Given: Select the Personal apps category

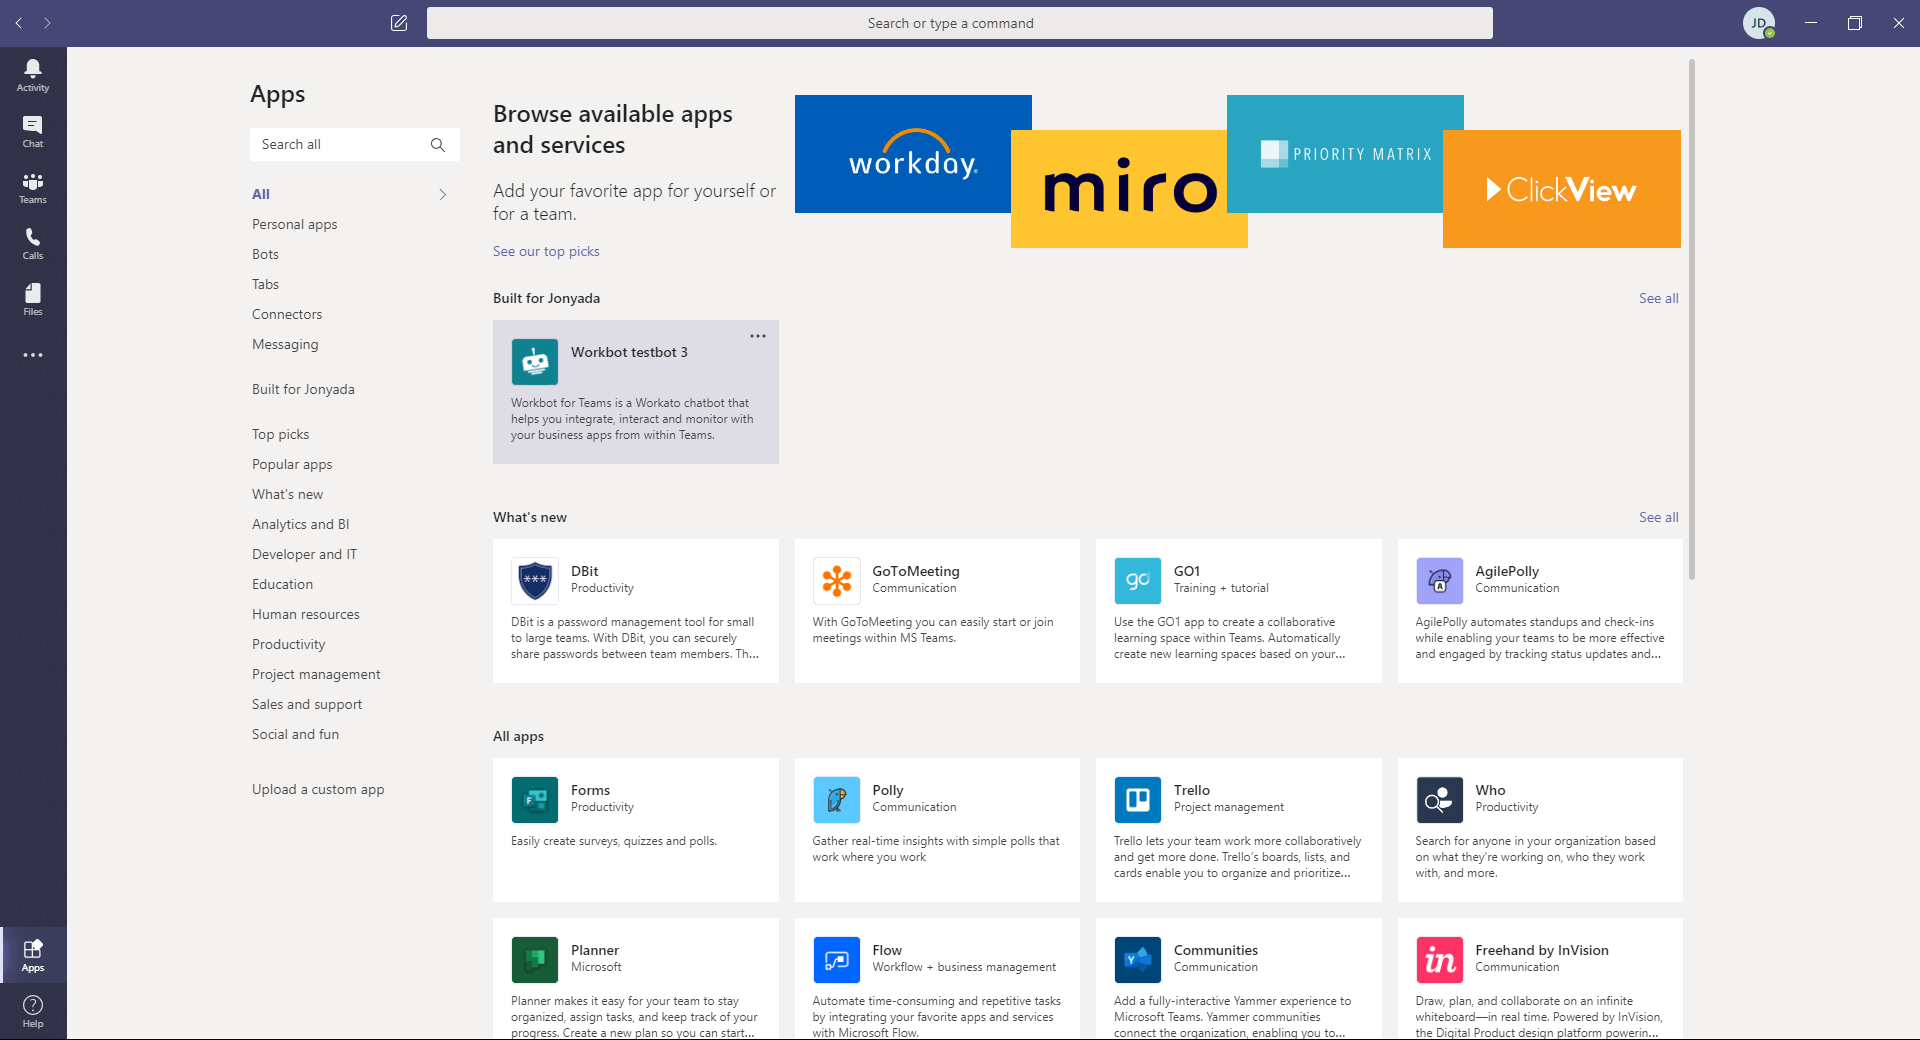Looking at the screenshot, I should (294, 224).
